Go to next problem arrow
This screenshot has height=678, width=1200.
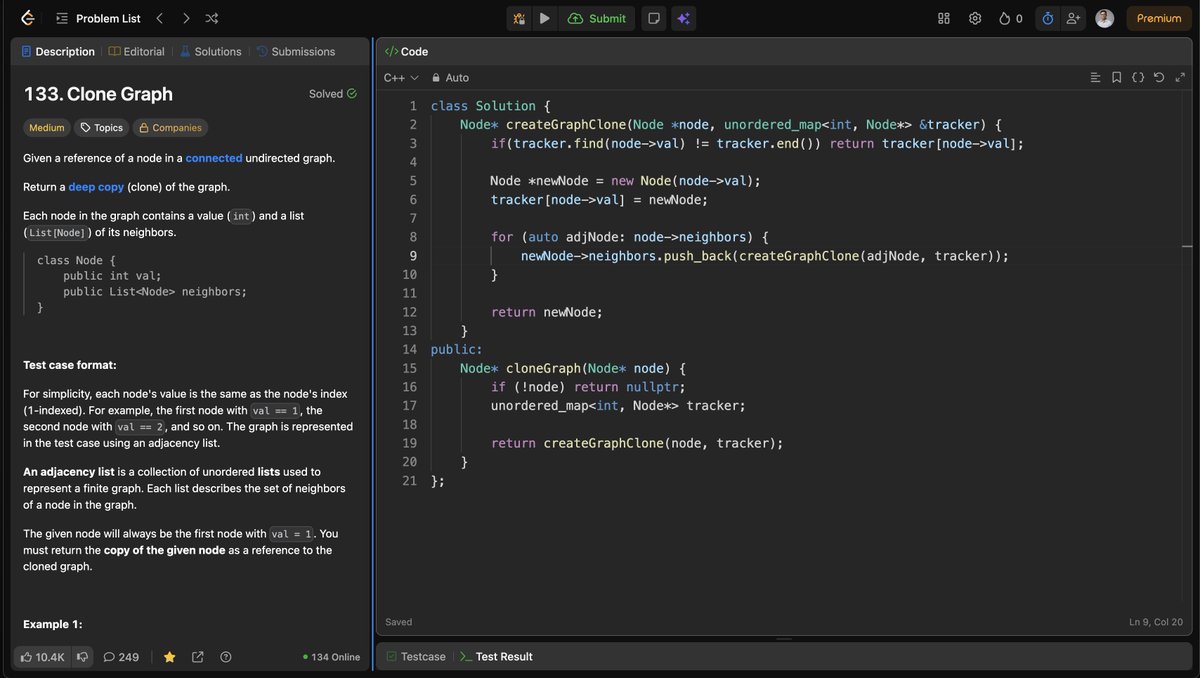point(186,18)
